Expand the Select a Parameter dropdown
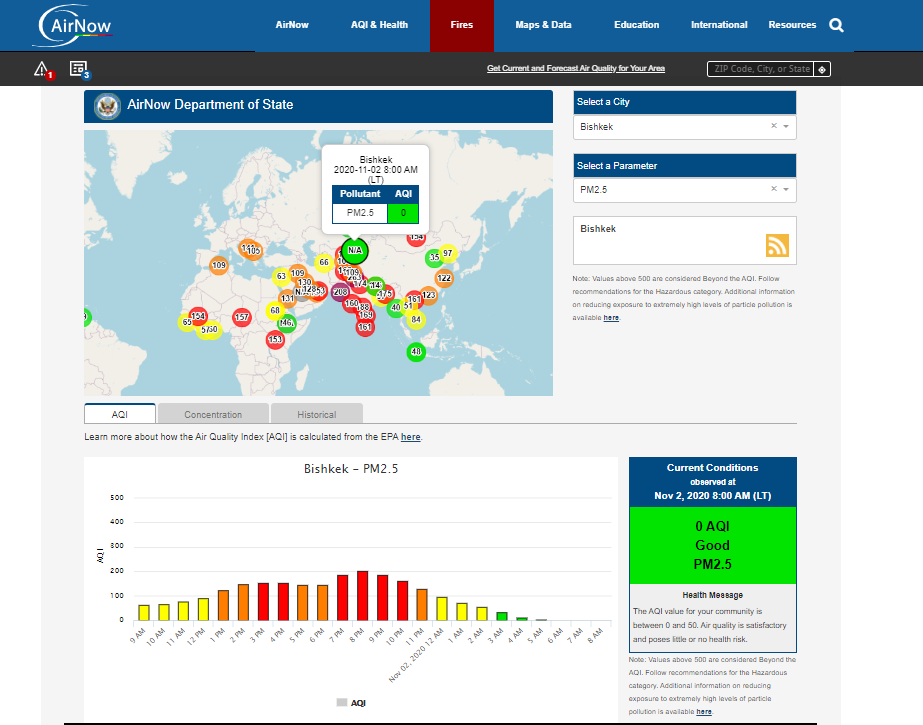Image resolution: width=923 pixels, height=725 pixels. tap(786, 189)
